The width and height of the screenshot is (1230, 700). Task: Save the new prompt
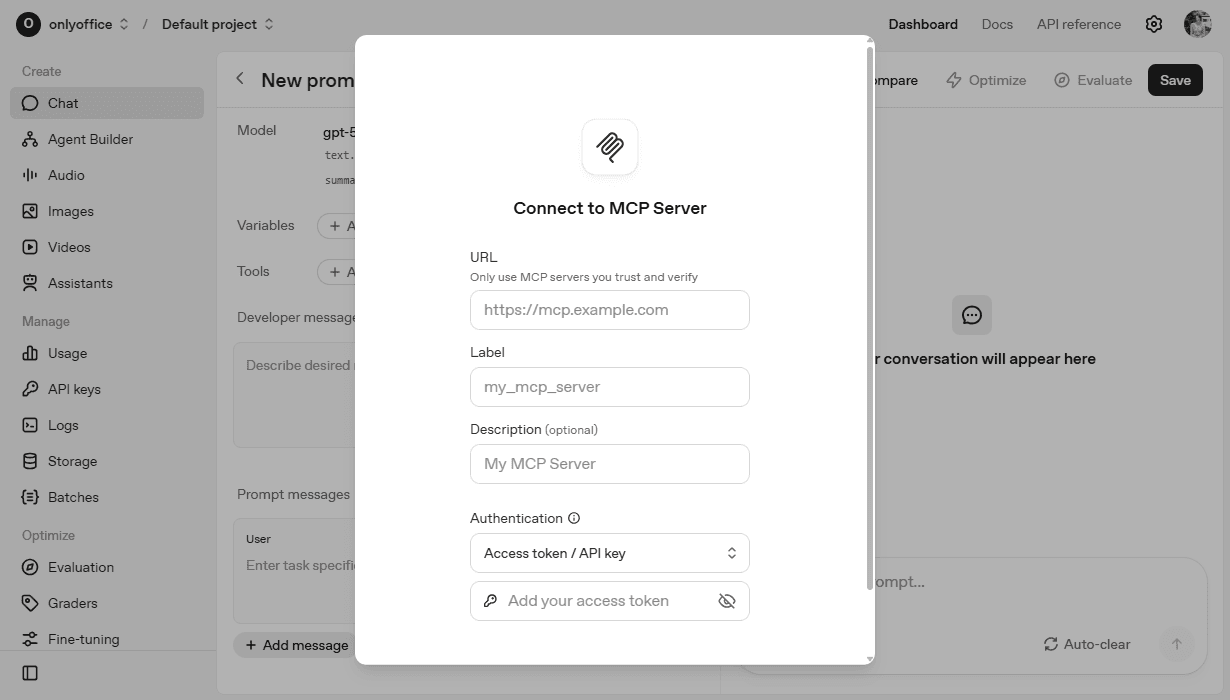pyautogui.click(x=1174, y=80)
